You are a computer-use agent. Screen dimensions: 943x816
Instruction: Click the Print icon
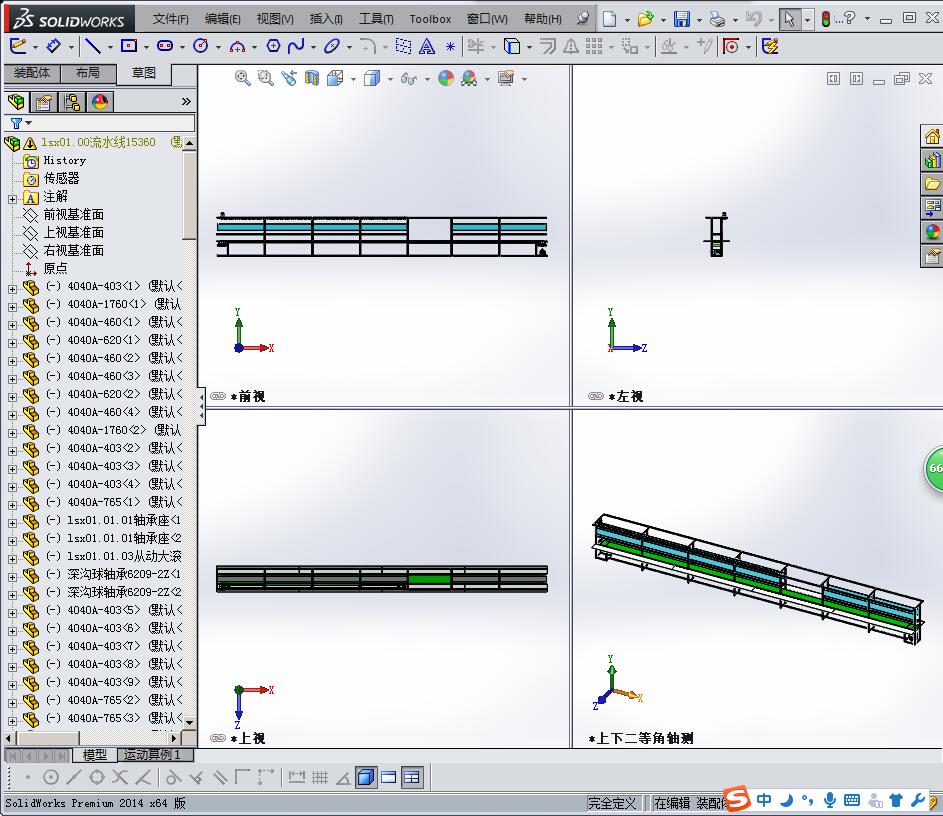[x=717, y=19]
